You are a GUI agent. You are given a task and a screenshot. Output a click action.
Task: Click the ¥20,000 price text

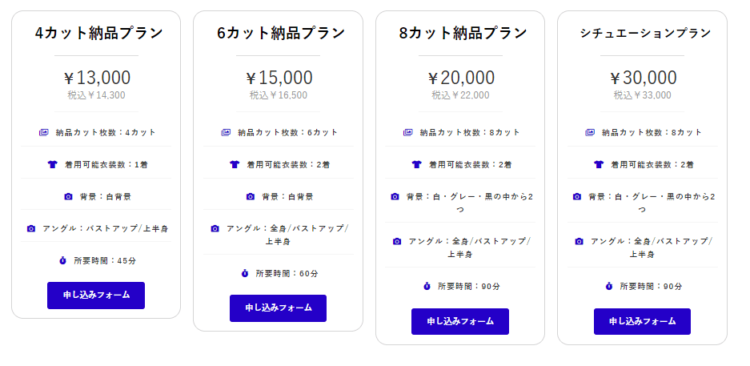461,78
